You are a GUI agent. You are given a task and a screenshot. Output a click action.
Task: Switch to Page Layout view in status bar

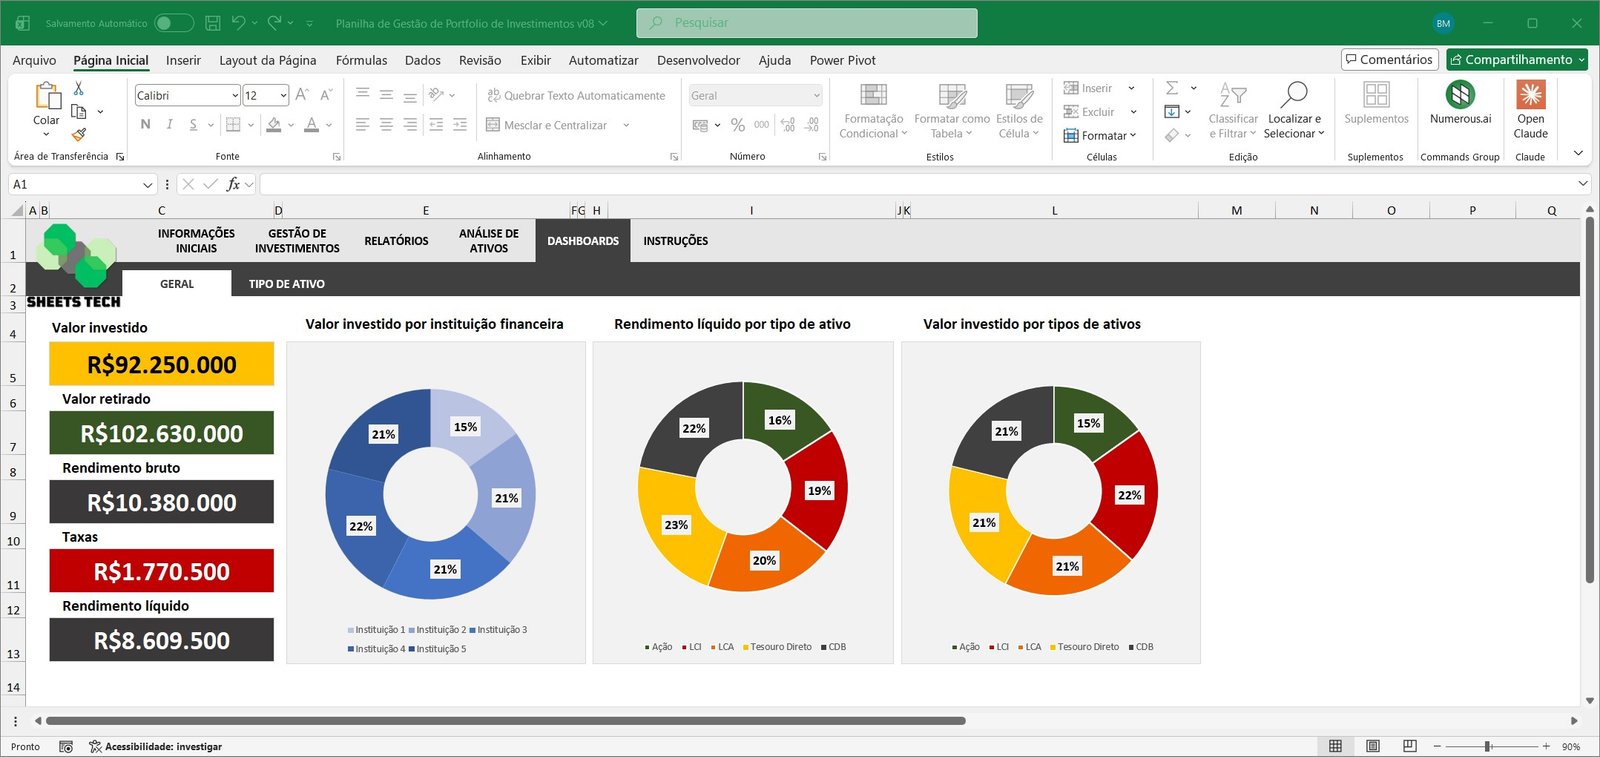(x=1373, y=746)
